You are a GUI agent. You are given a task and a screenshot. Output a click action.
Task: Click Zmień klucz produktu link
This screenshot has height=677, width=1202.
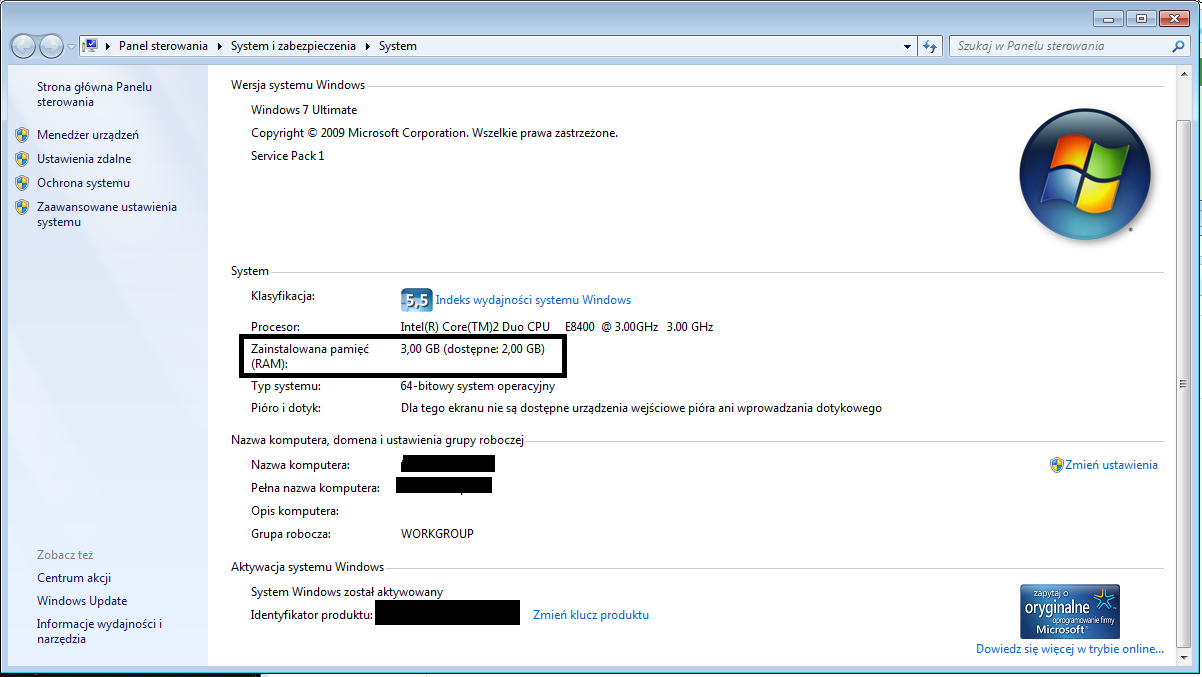591,615
